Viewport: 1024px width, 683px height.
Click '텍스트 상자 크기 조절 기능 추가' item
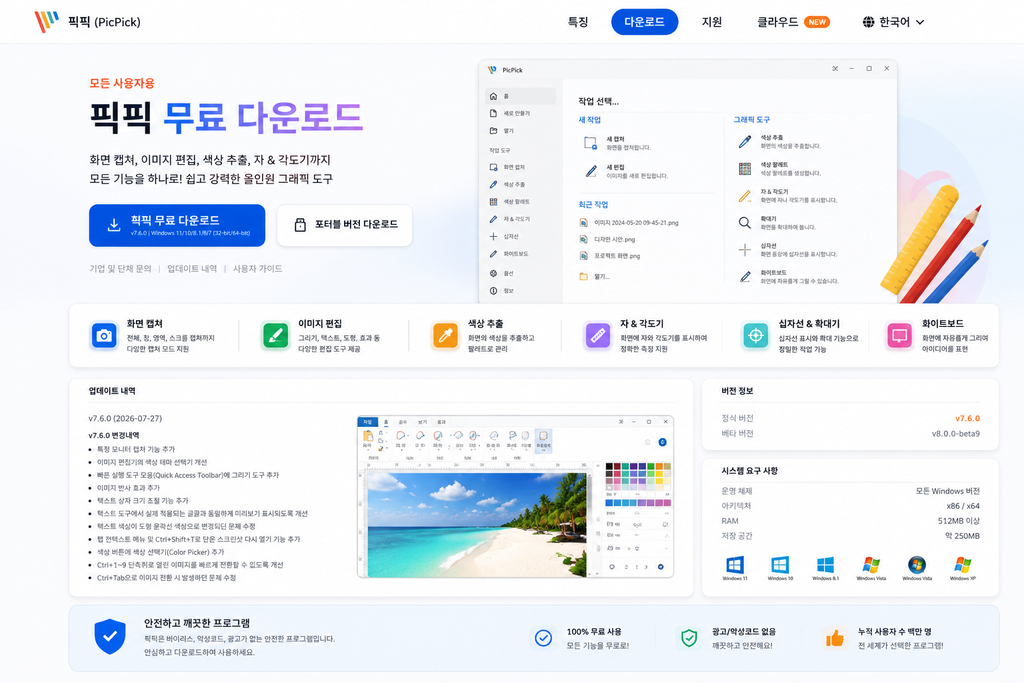[142, 501]
